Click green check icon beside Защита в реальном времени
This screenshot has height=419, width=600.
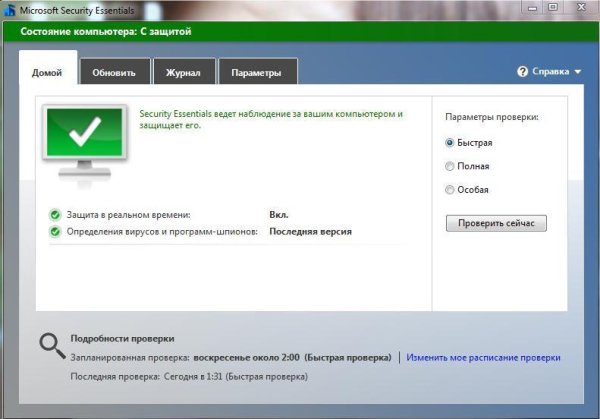click(55, 215)
